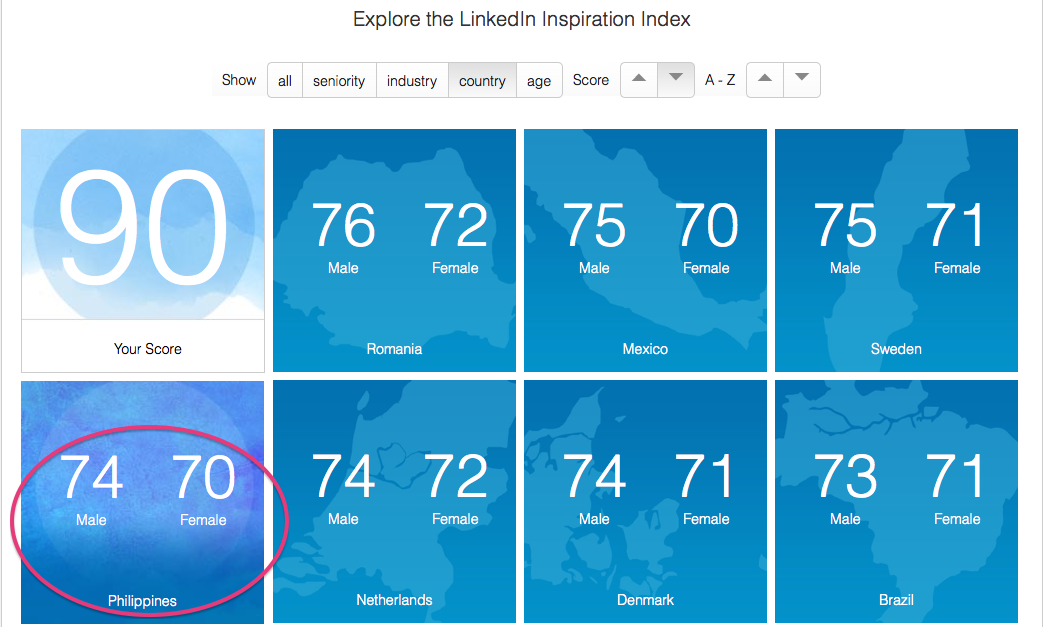The height and width of the screenshot is (627, 1043).
Task: Filter index by age
Action: click(x=539, y=80)
